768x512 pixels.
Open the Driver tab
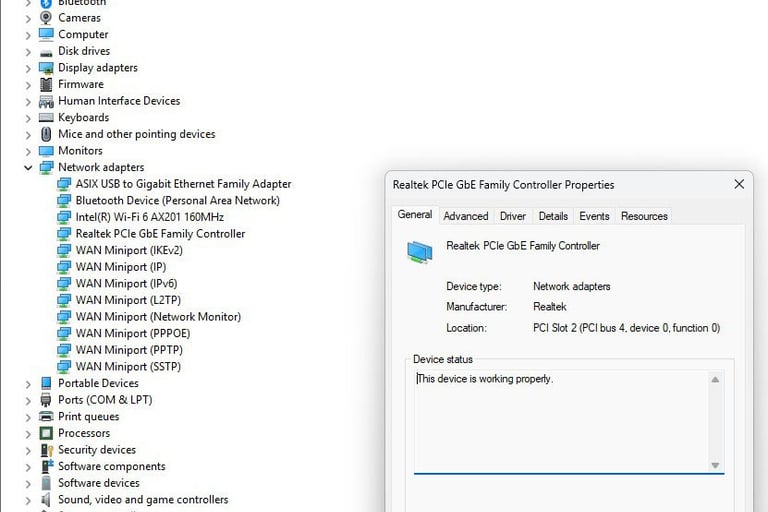coord(513,216)
